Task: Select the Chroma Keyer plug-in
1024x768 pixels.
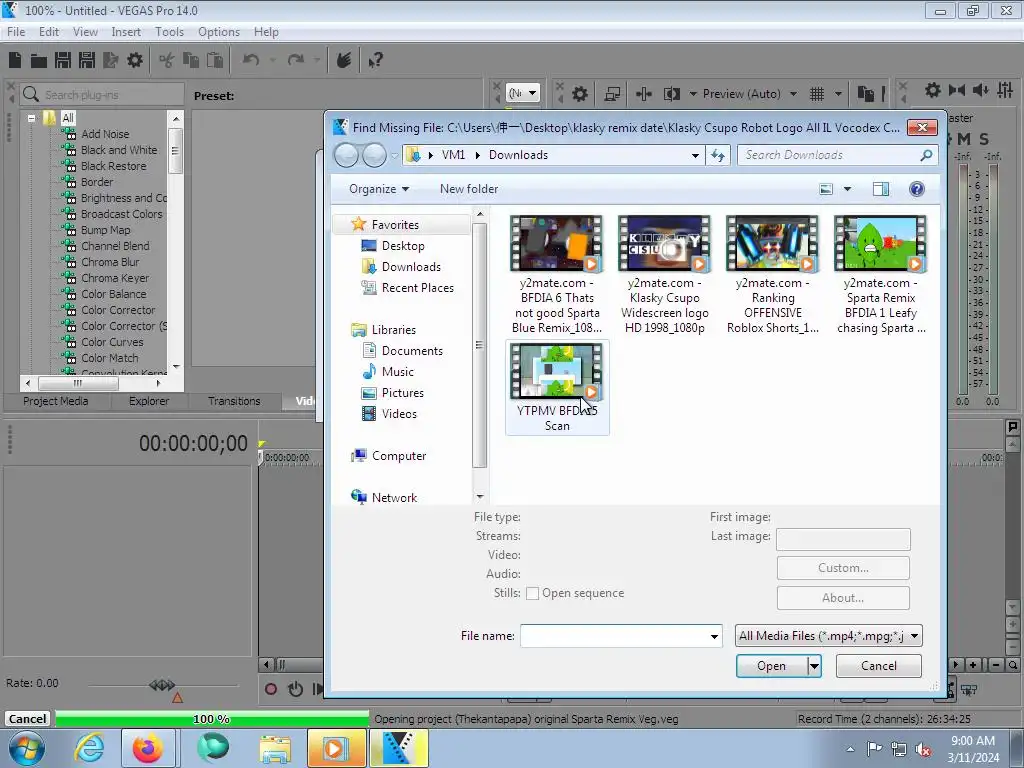Action: click(115, 278)
